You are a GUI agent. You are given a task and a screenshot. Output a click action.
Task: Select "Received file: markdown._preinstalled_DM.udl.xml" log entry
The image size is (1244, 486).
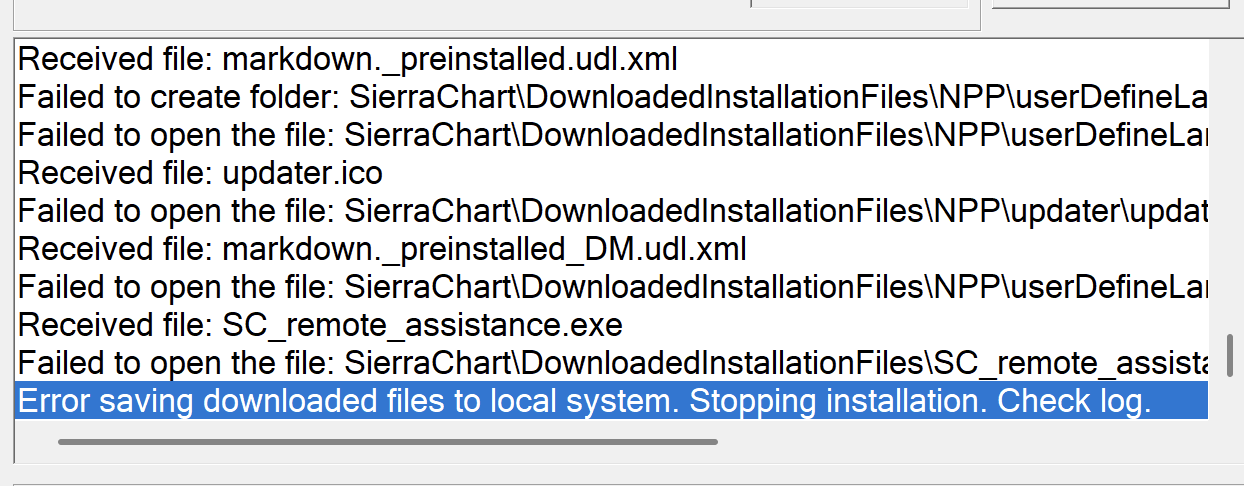(x=382, y=249)
